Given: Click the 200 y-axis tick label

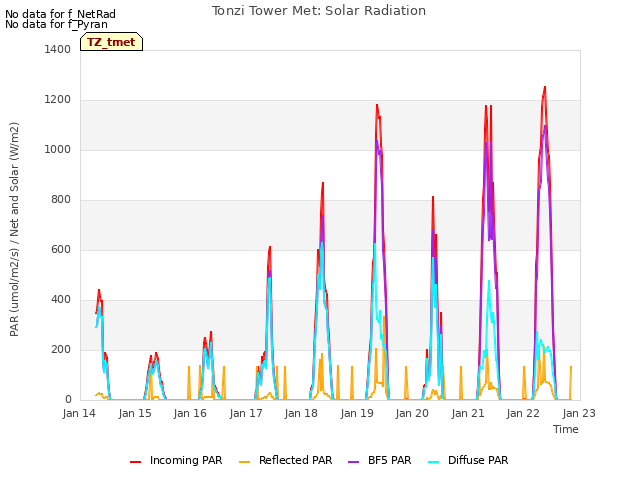Looking at the screenshot, I should coord(61,349).
